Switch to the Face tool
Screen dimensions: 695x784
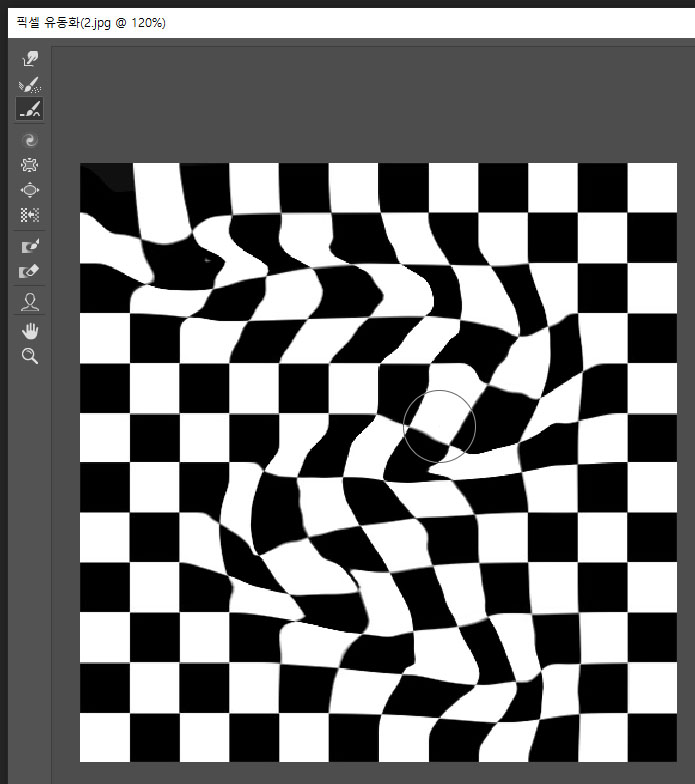(x=30, y=302)
